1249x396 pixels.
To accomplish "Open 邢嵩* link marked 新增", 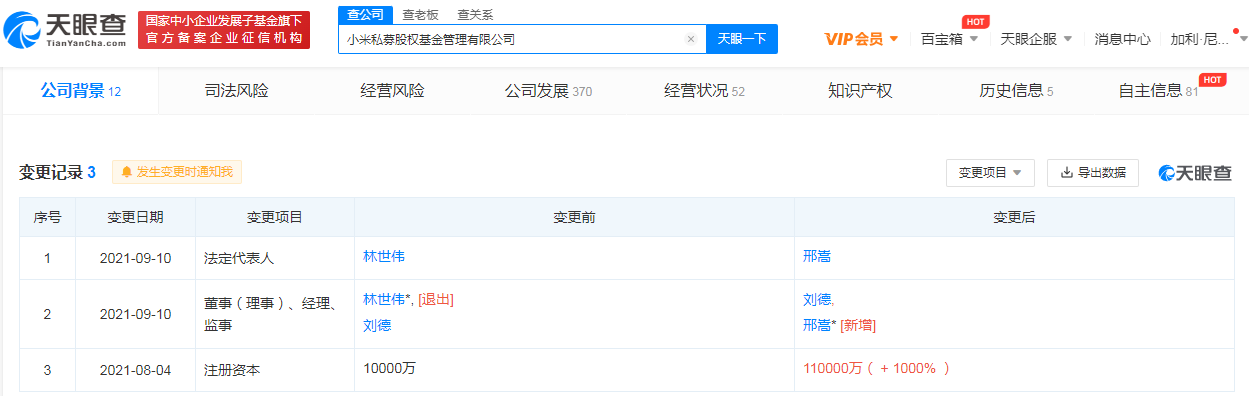I will (820, 325).
